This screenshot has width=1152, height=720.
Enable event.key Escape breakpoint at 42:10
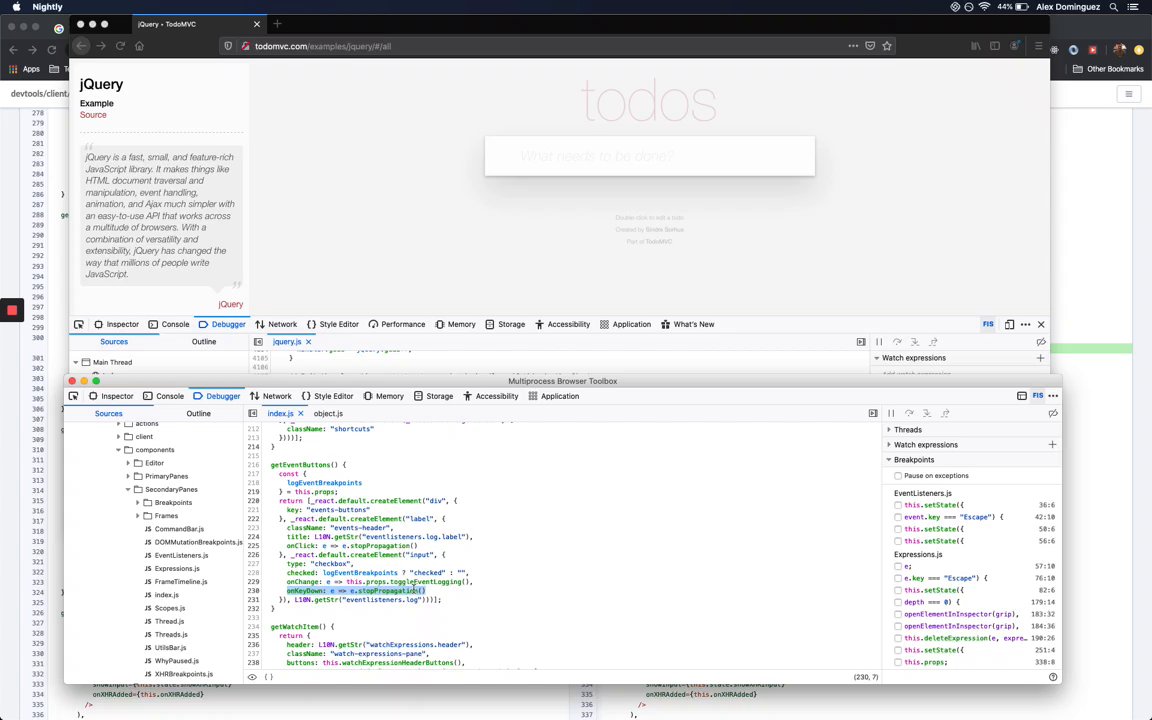click(x=898, y=517)
